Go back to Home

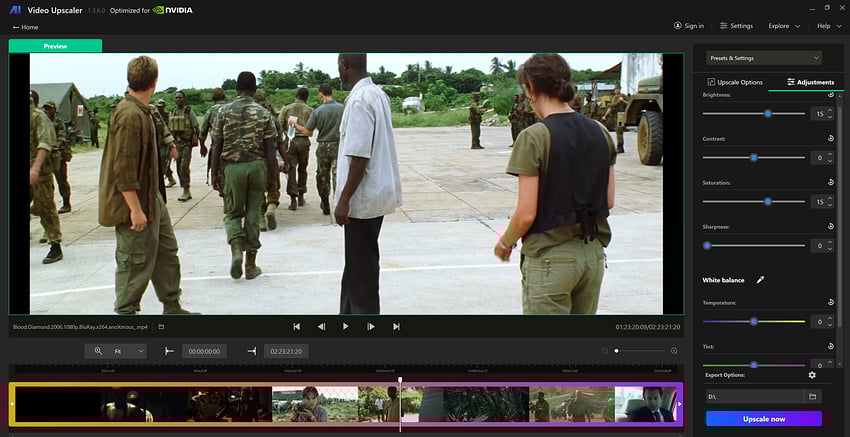(x=25, y=27)
